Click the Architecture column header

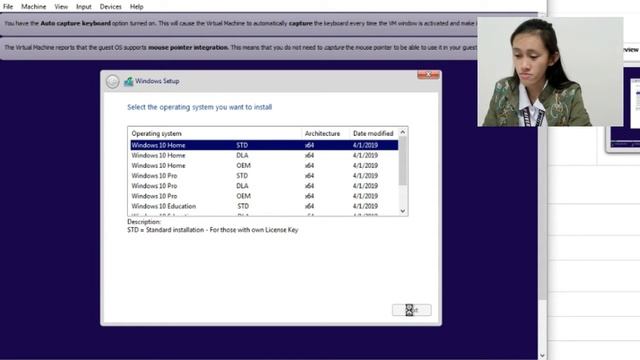pyautogui.click(x=326, y=133)
